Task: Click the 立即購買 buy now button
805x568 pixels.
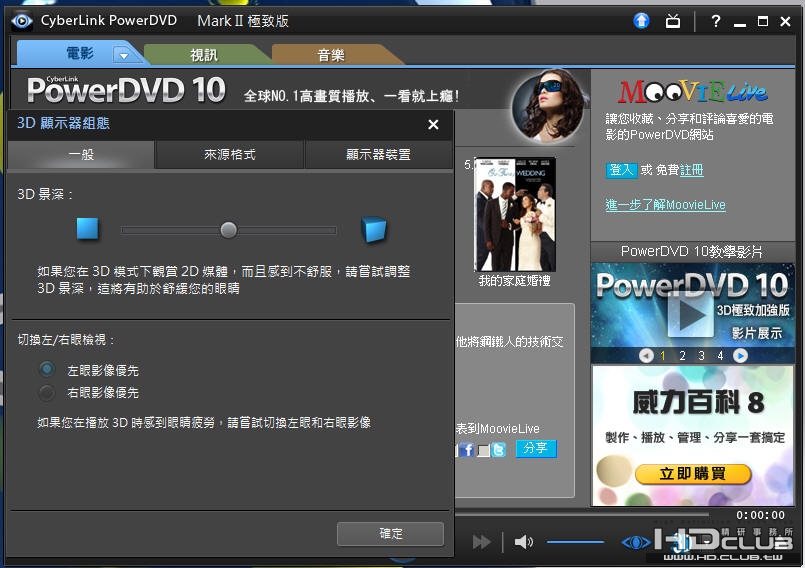Action: (x=693, y=474)
